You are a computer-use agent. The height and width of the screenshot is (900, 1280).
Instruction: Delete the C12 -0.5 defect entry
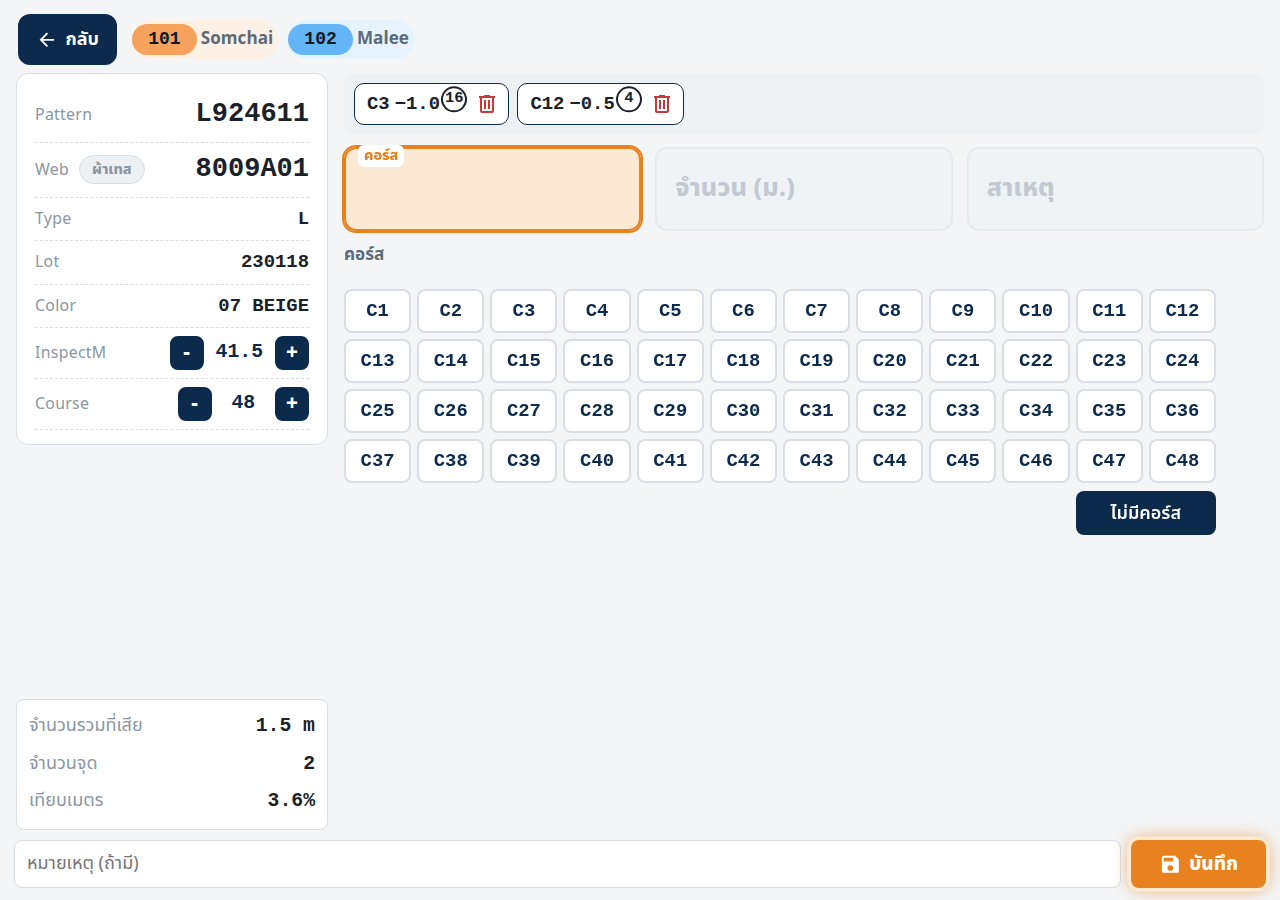(662, 104)
